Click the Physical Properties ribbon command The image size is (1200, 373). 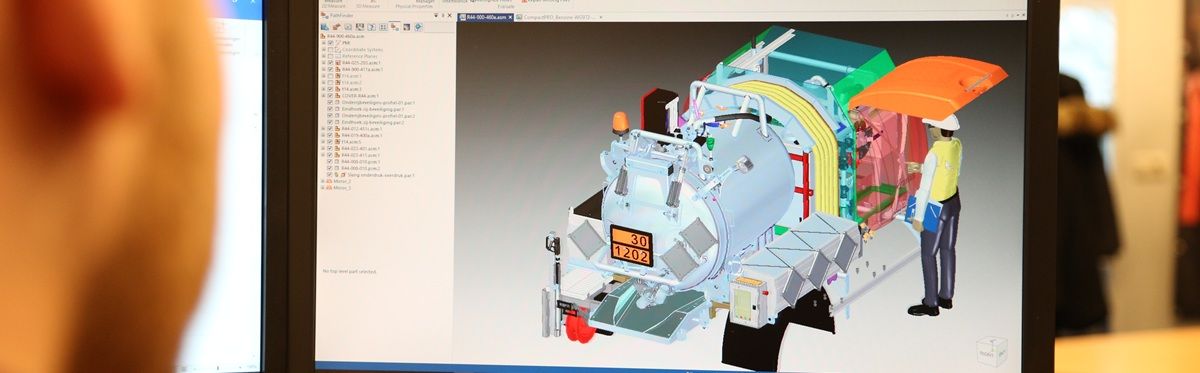(415, 6)
